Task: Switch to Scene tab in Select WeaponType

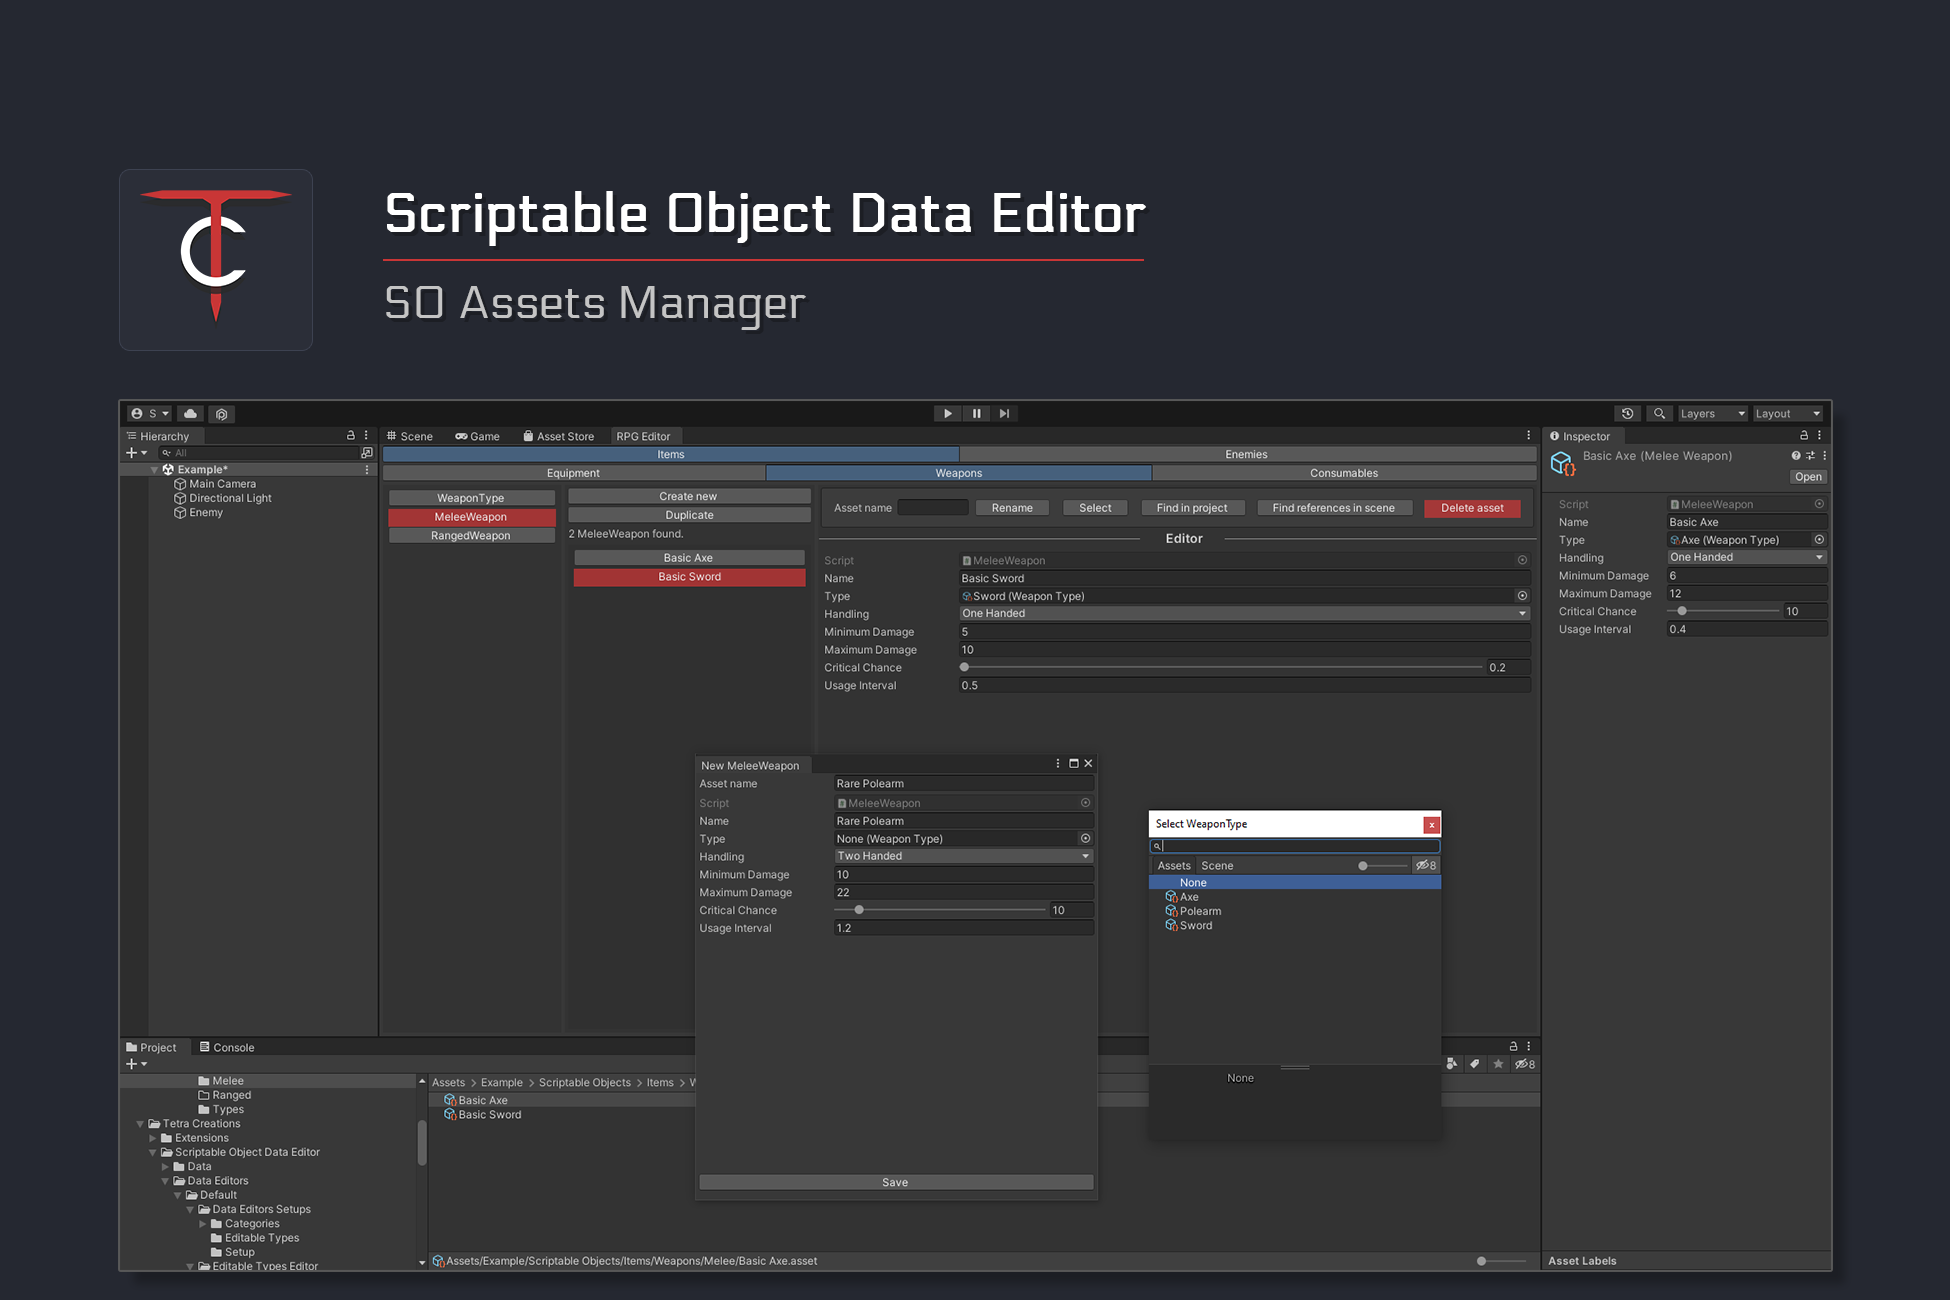Action: (1217, 866)
